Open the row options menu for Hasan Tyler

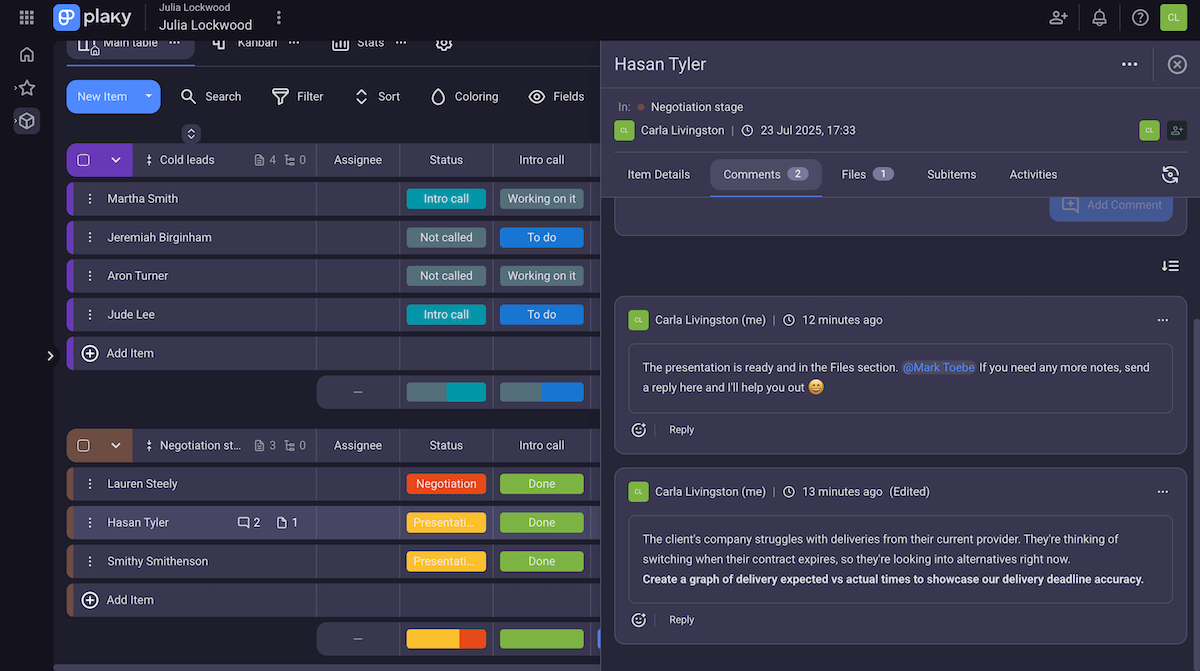90,522
